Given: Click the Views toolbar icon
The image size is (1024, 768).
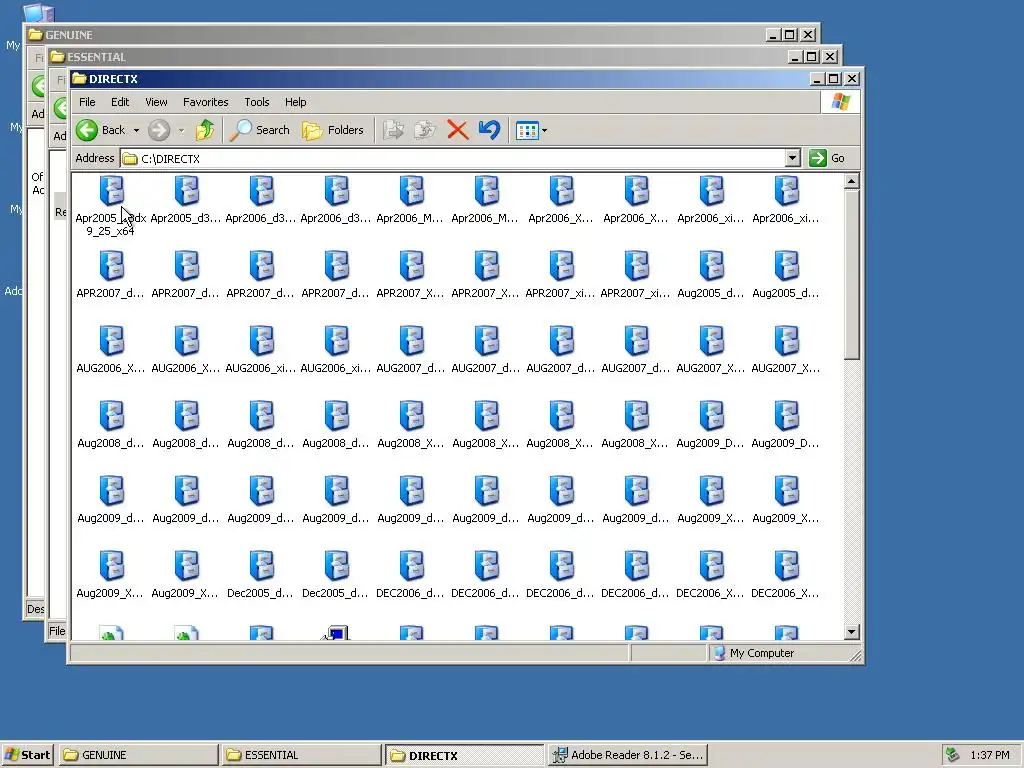Looking at the screenshot, I should 527,131.
